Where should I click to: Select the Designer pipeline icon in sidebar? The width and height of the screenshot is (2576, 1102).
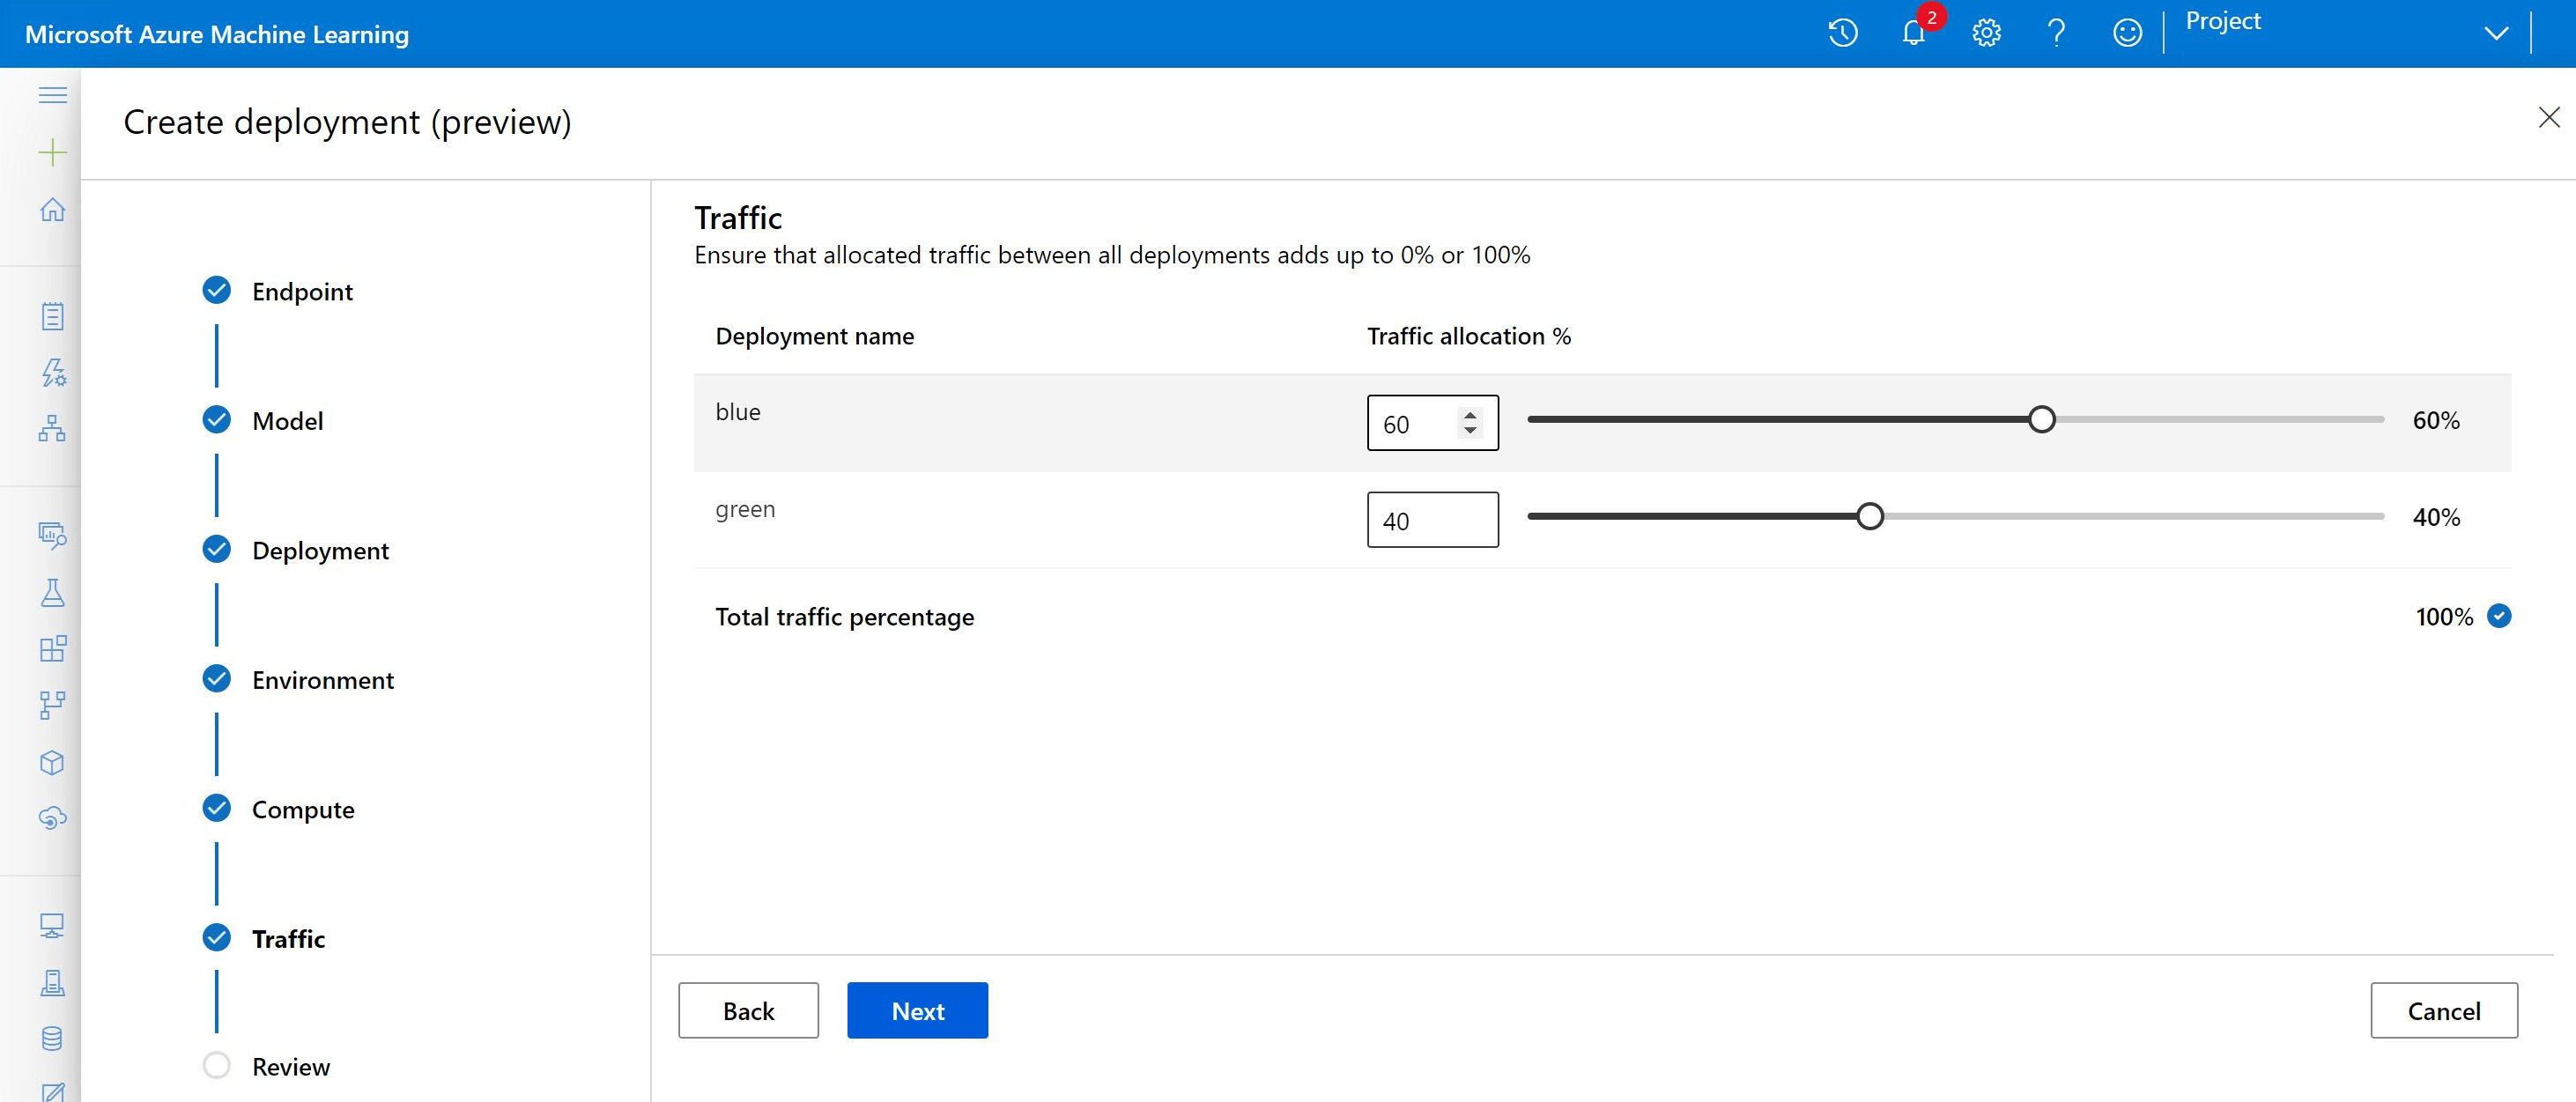pyautogui.click(x=52, y=430)
